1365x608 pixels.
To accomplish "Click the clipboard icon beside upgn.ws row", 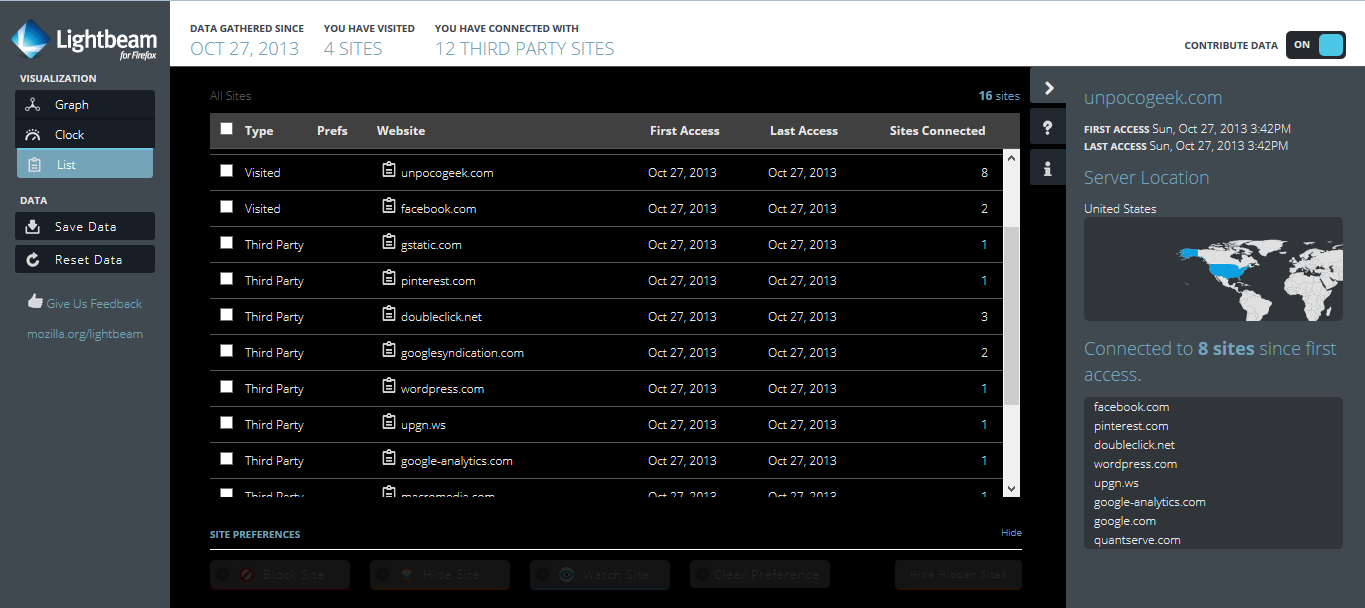I will point(389,423).
